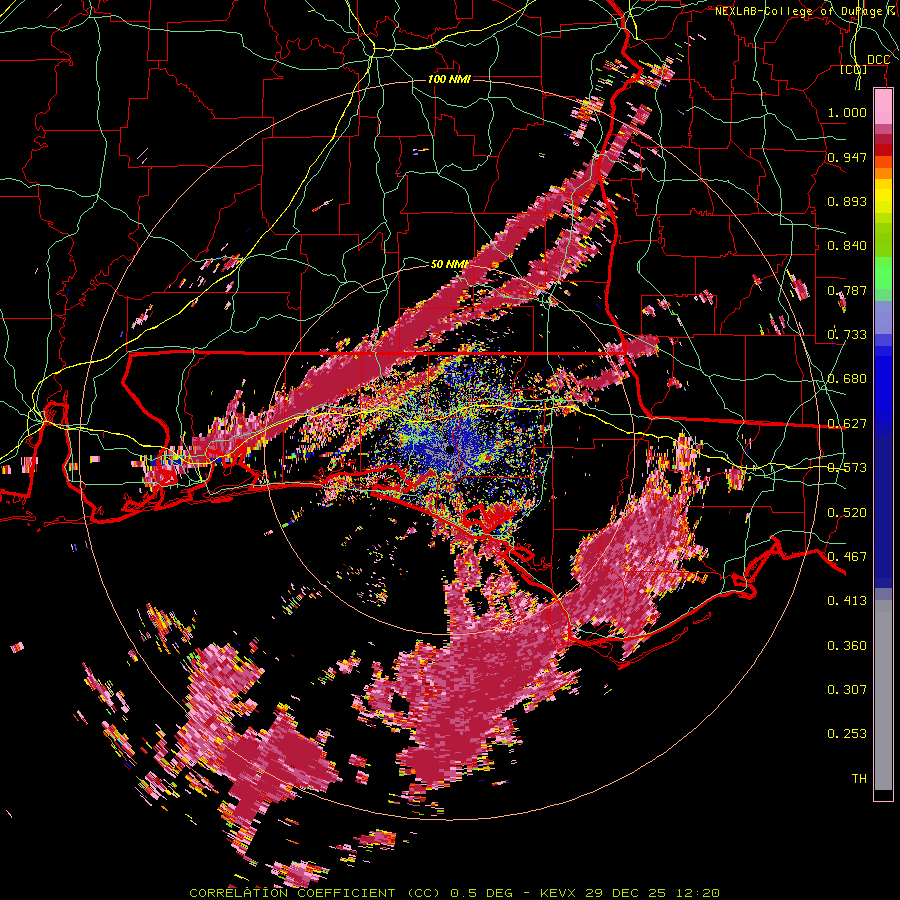Click the NEXLAB-College of DuPage header text

click(x=807, y=11)
